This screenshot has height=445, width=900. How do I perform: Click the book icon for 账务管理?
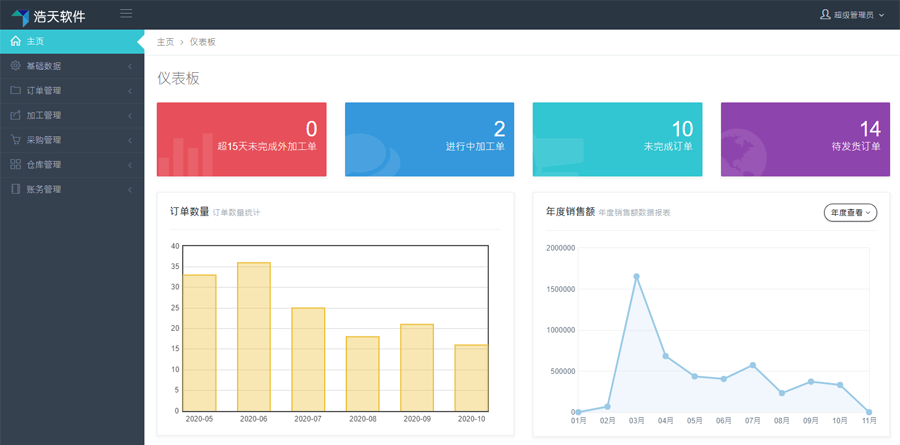pos(15,189)
